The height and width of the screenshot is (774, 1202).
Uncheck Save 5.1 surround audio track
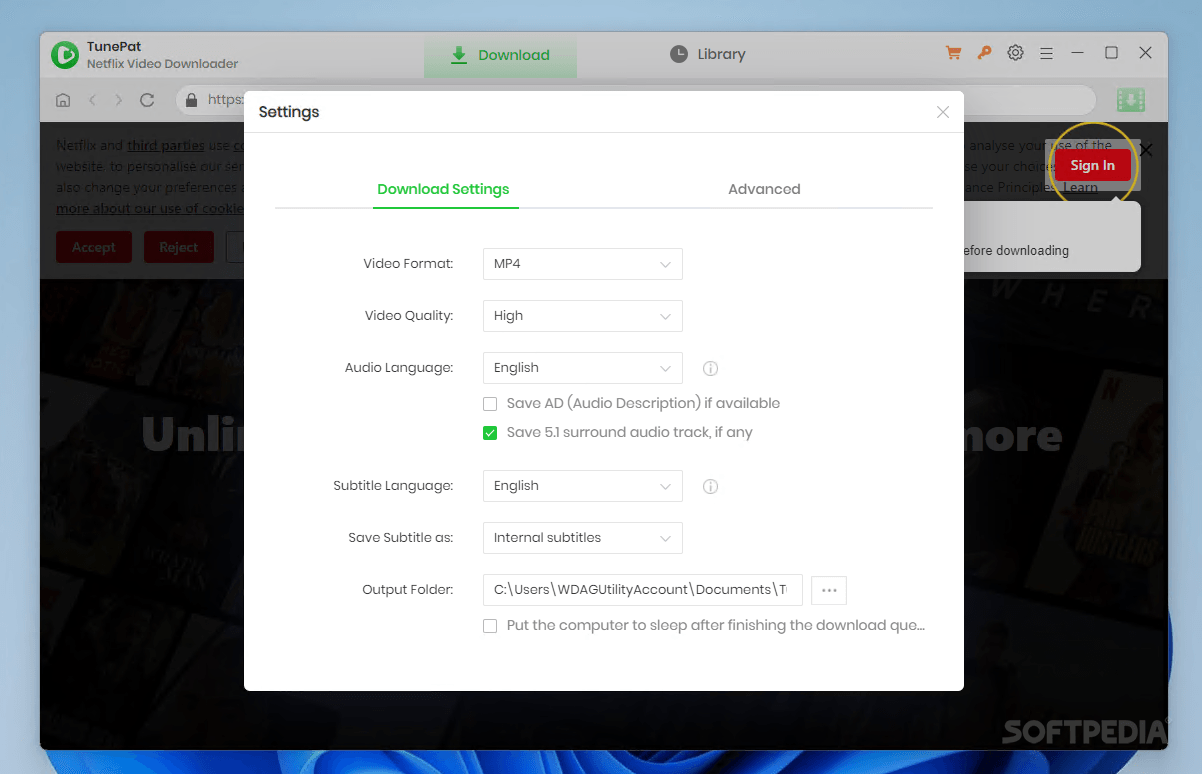pyautogui.click(x=490, y=433)
